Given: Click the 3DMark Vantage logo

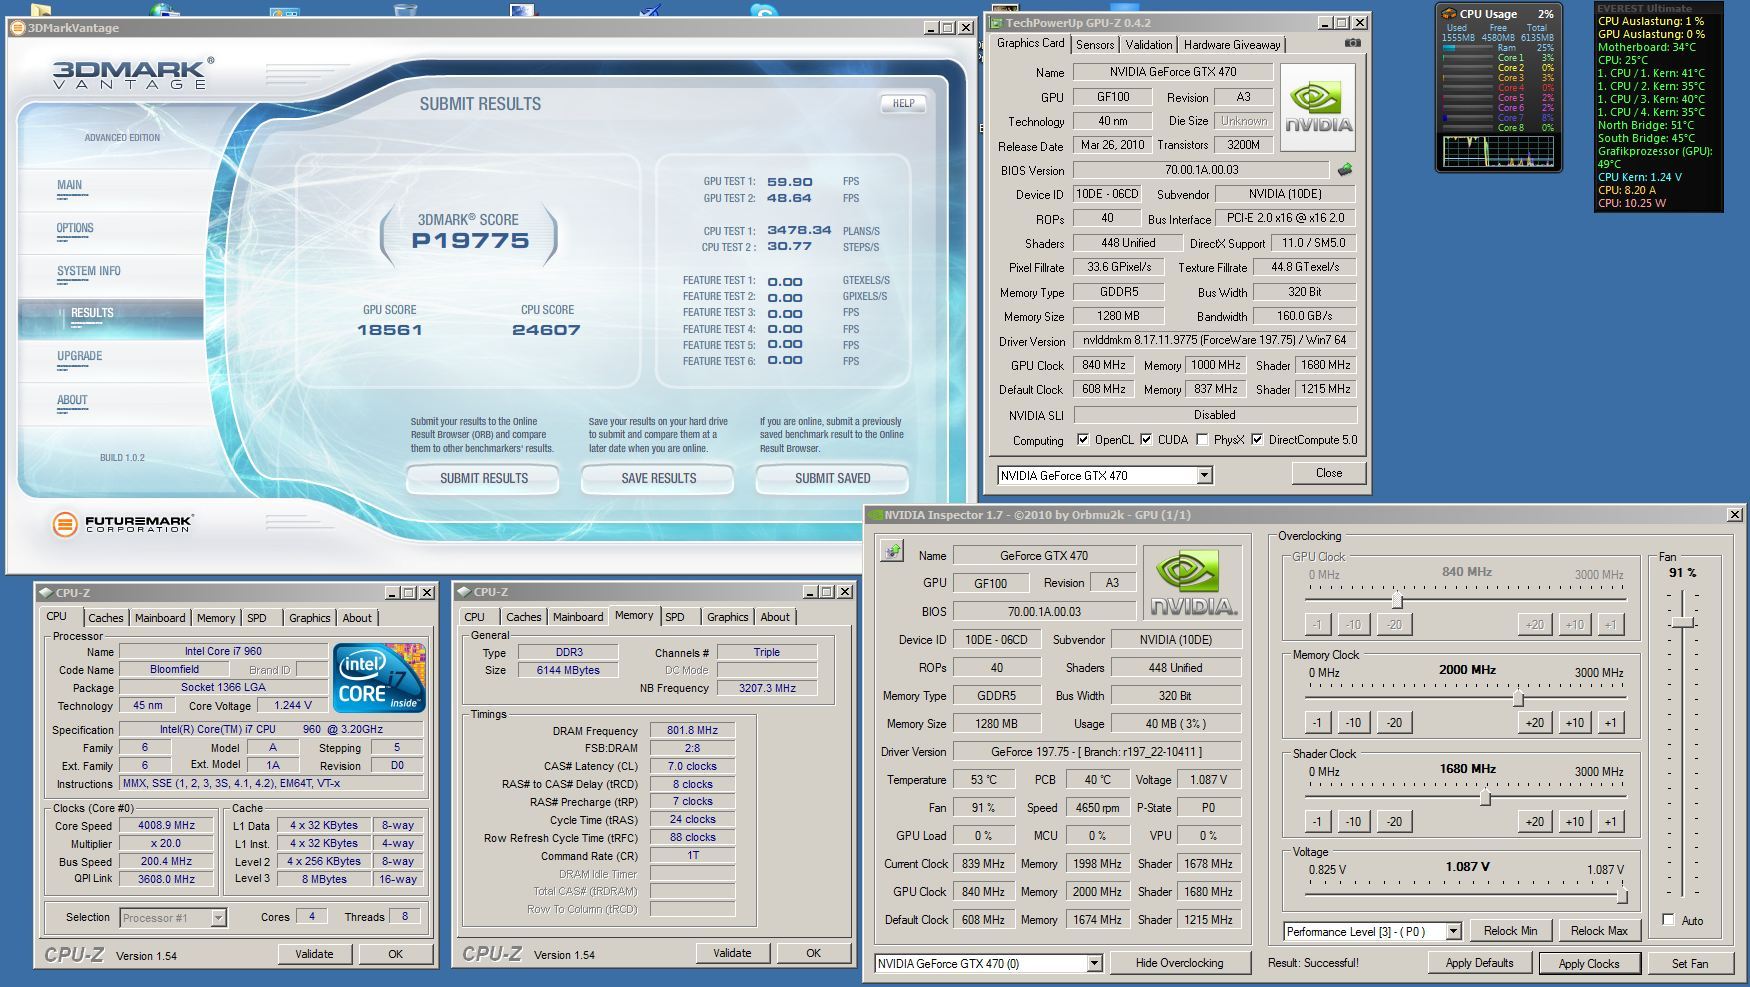Looking at the screenshot, I should coord(133,73).
